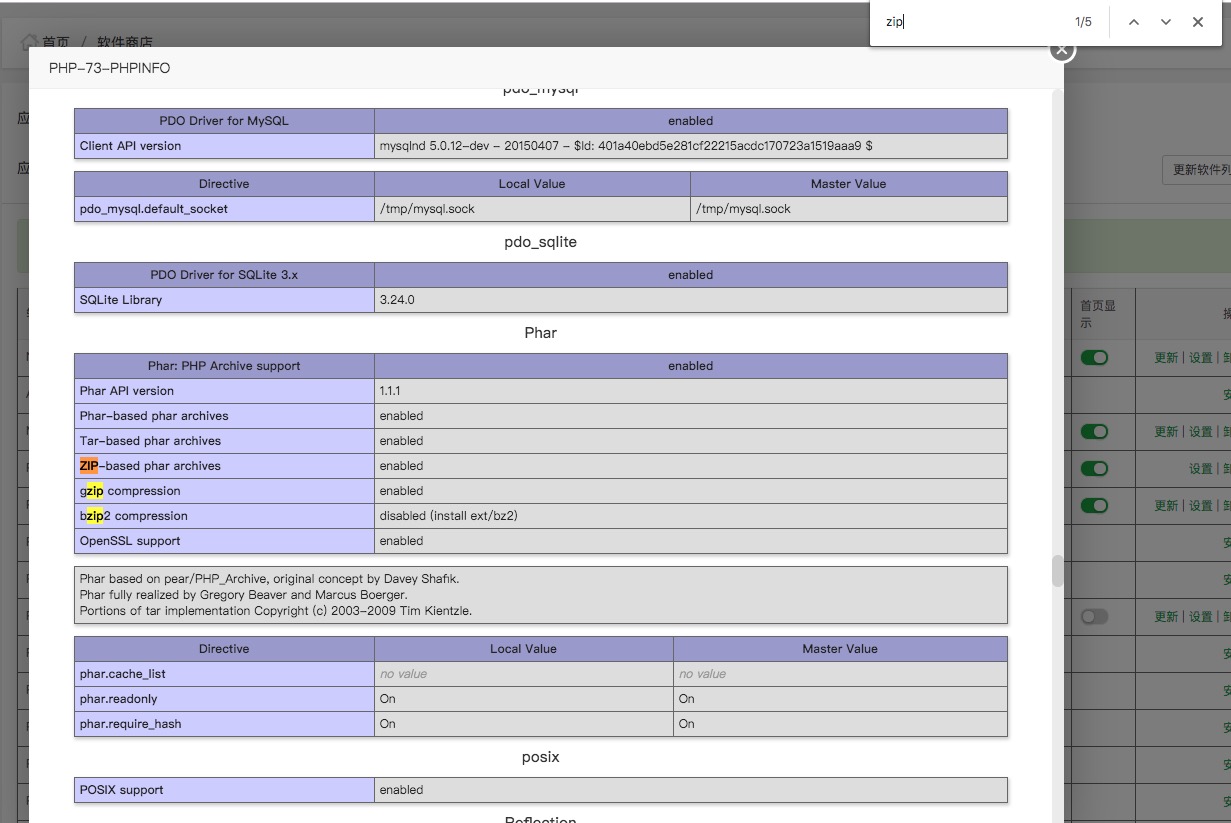
Task: Click the mysqlnd 5.0.12-dev version value
Action: [x=626, y=146]
